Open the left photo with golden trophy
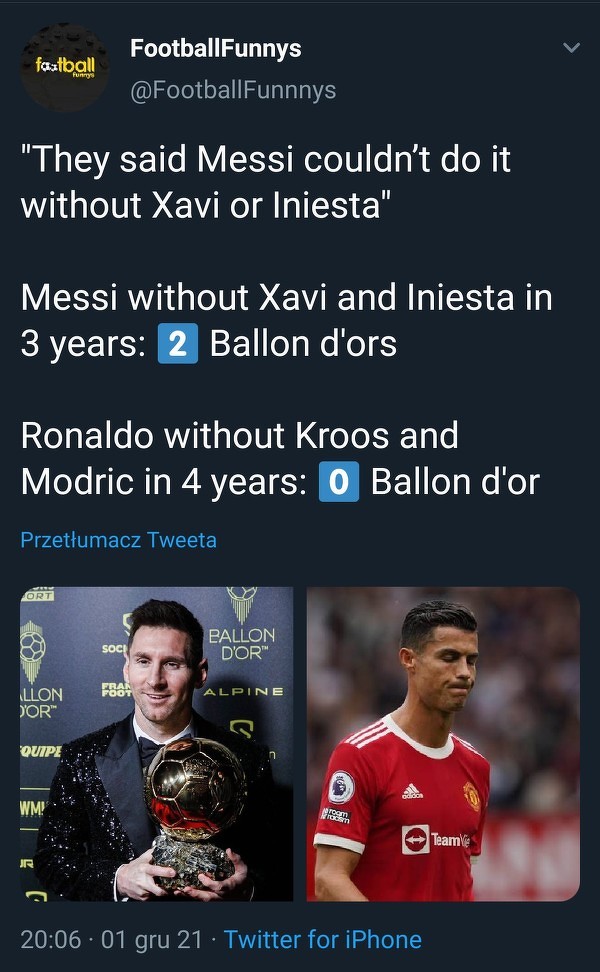The image size is (600, 972). point(157,743)
